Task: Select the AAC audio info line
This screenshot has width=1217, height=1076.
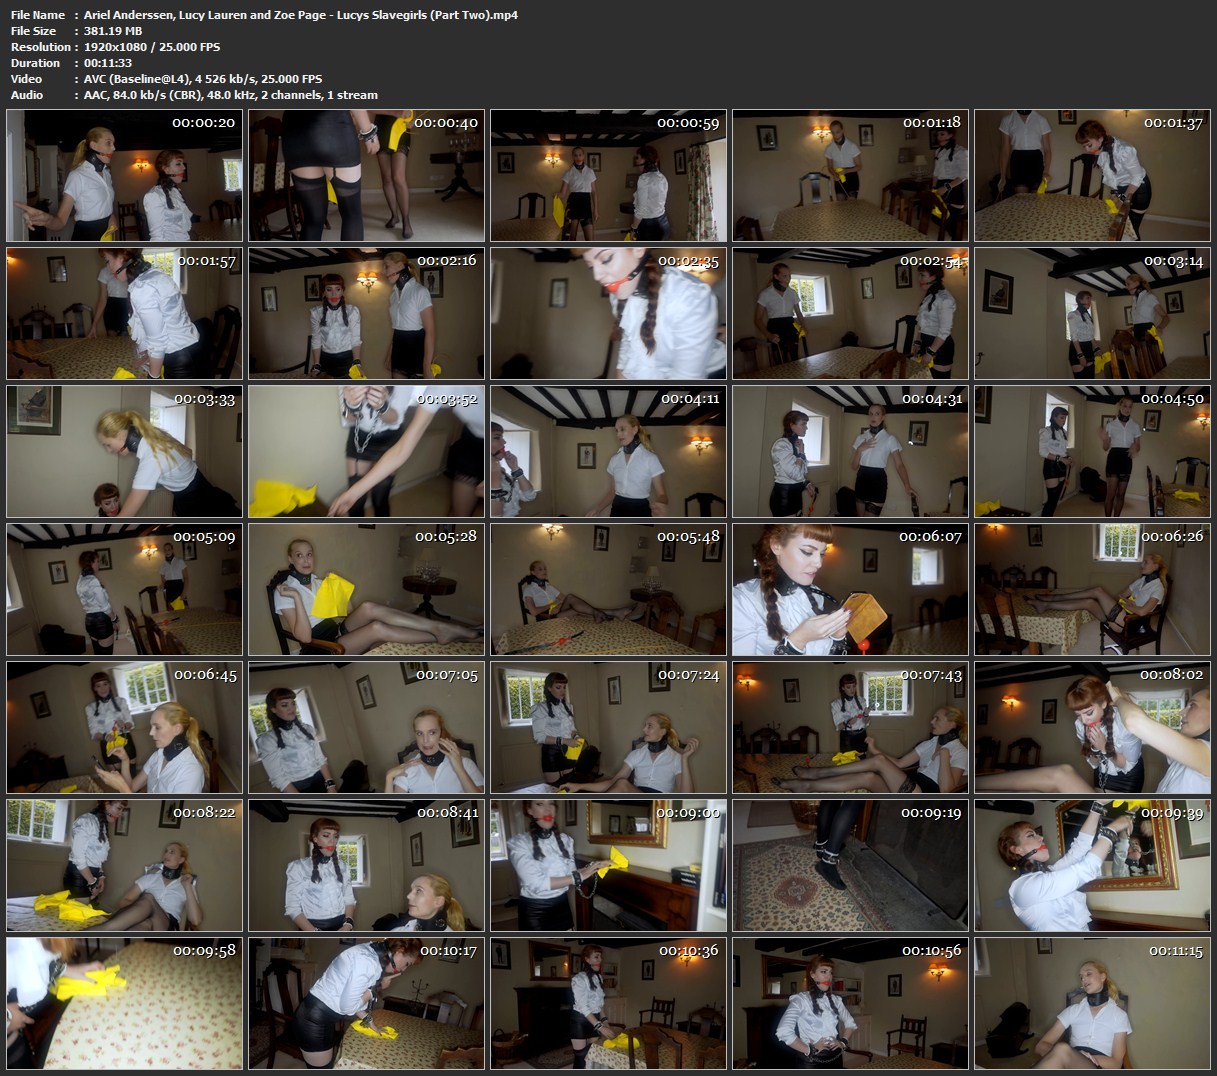Action: tap(231, 95)
